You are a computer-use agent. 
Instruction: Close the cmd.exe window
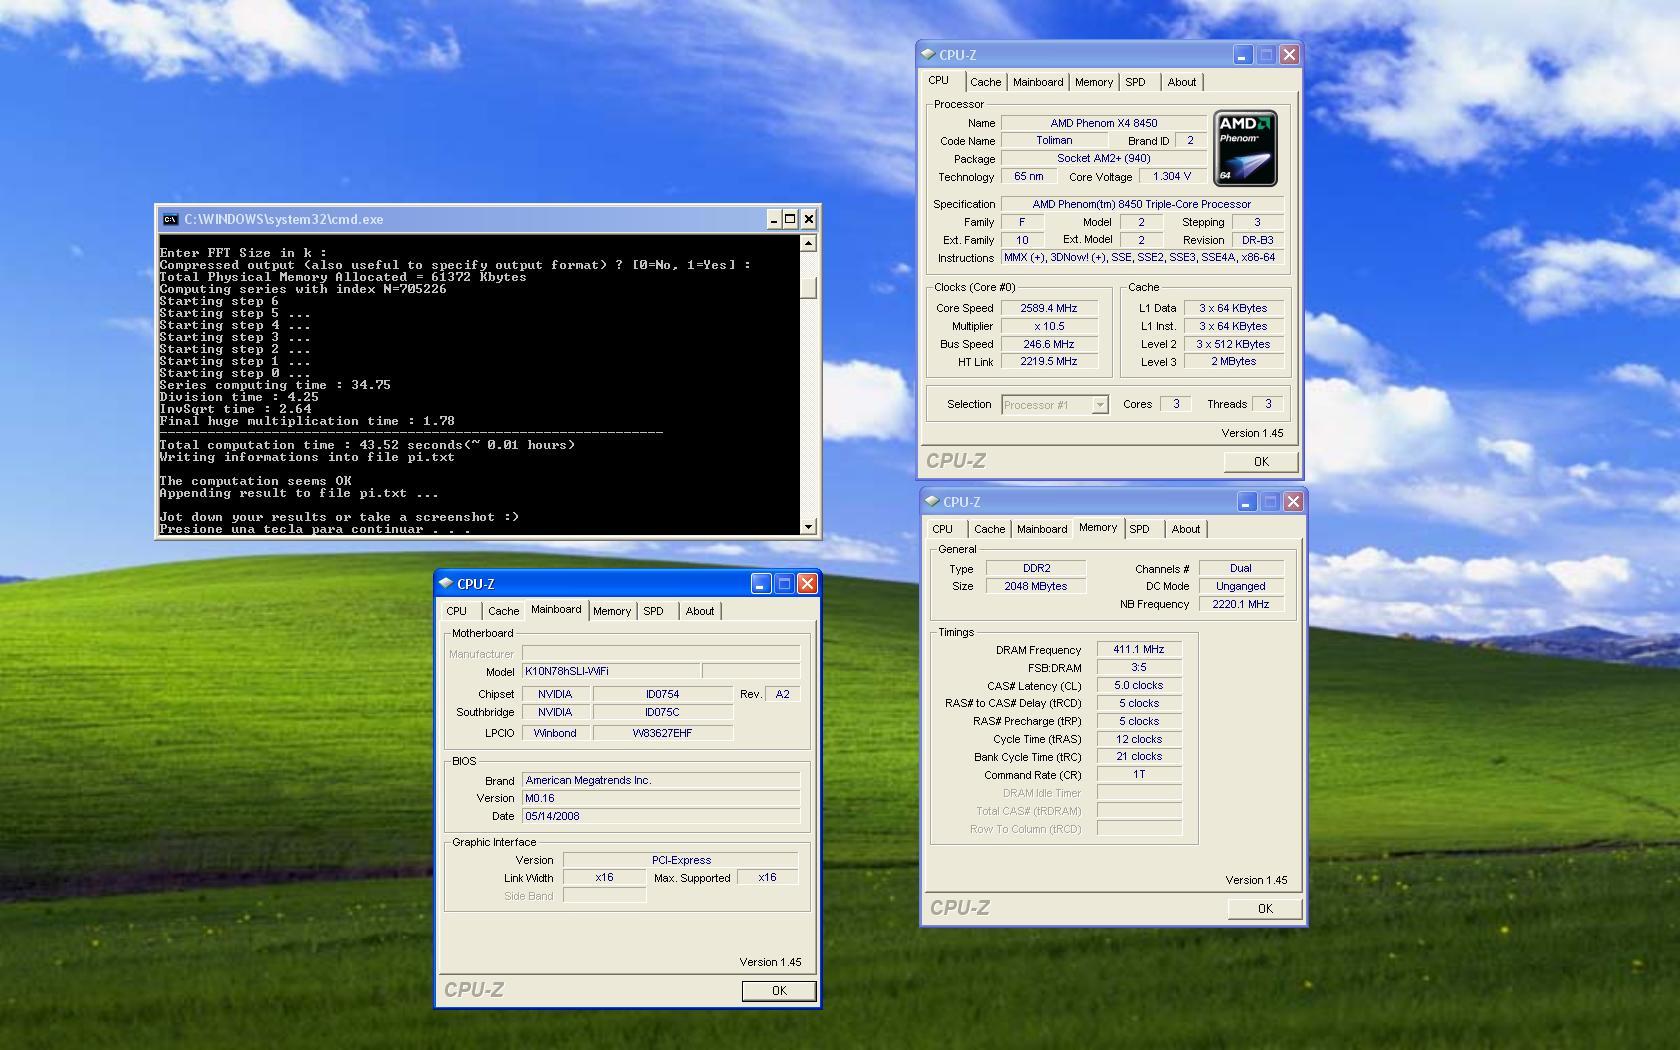(x=808, y=219)
